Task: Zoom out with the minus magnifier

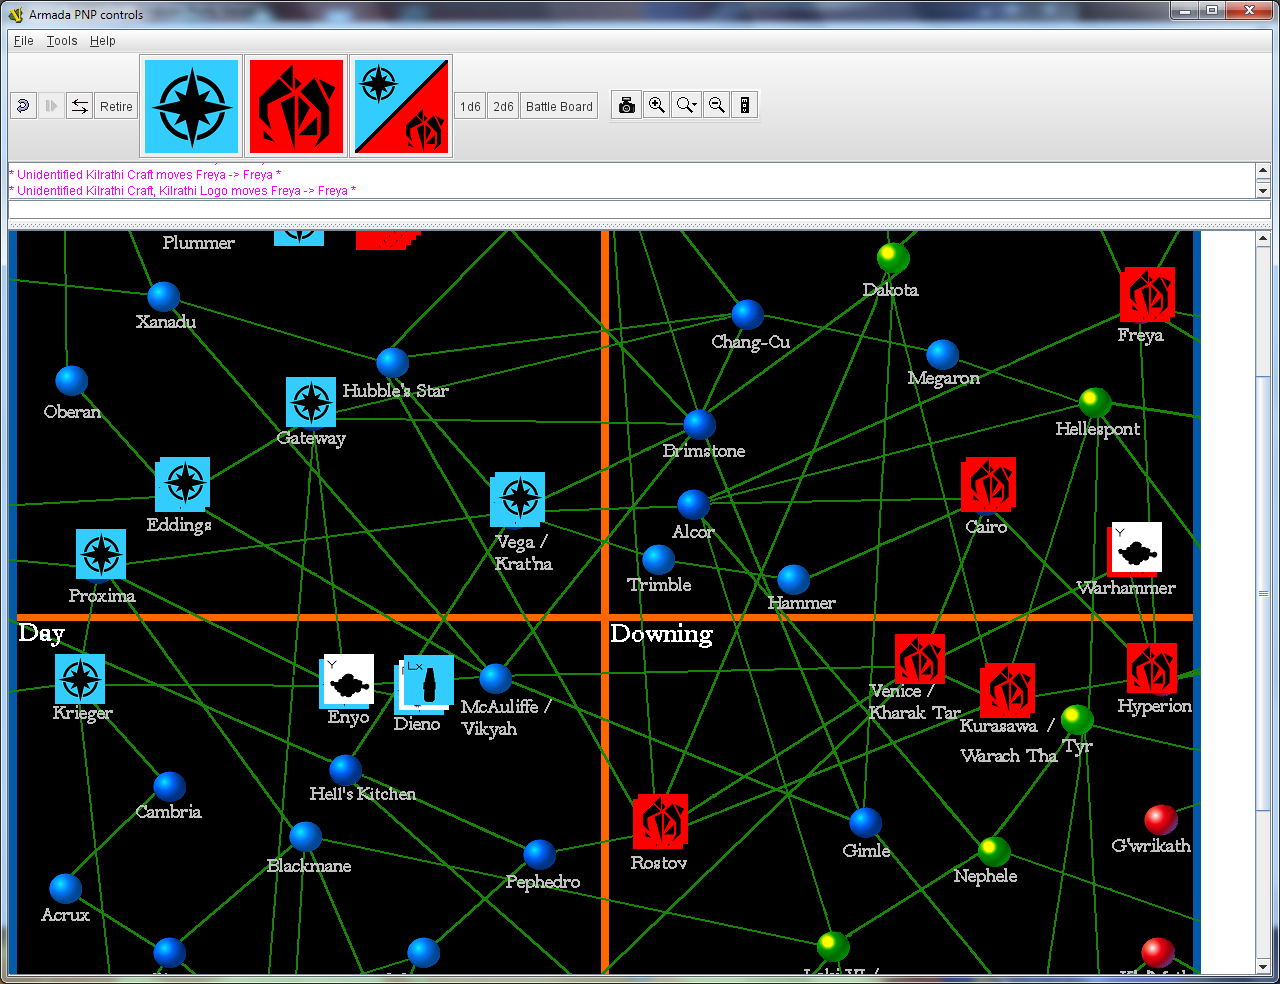Action: (717, 106)
